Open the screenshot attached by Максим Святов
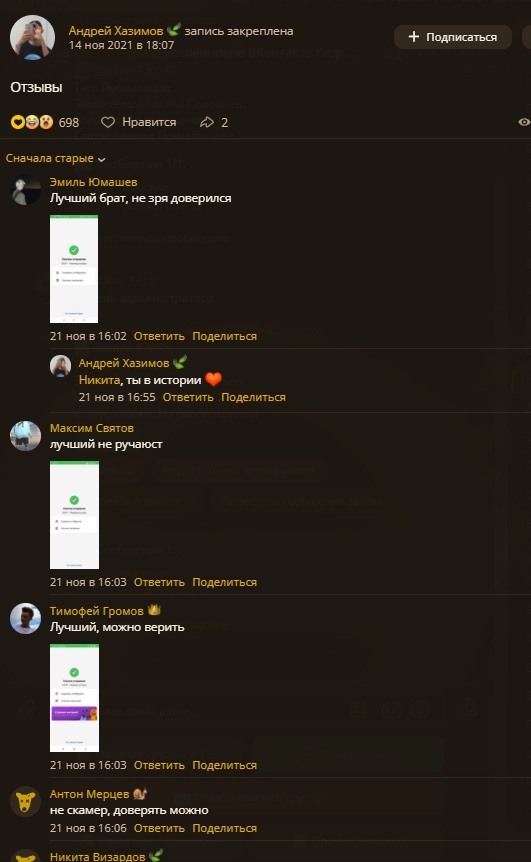This screenshot has height=862, width=531. (x=74, y=515)
